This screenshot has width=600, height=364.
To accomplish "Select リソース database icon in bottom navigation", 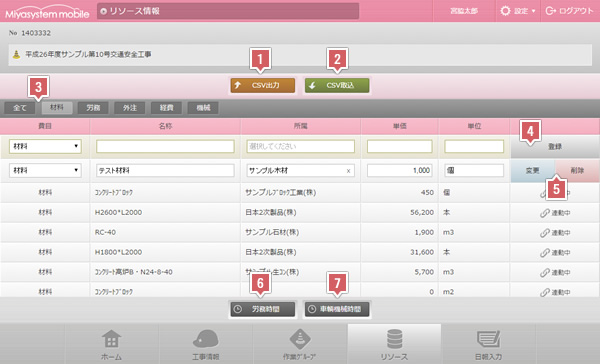I will pos(394,338).
